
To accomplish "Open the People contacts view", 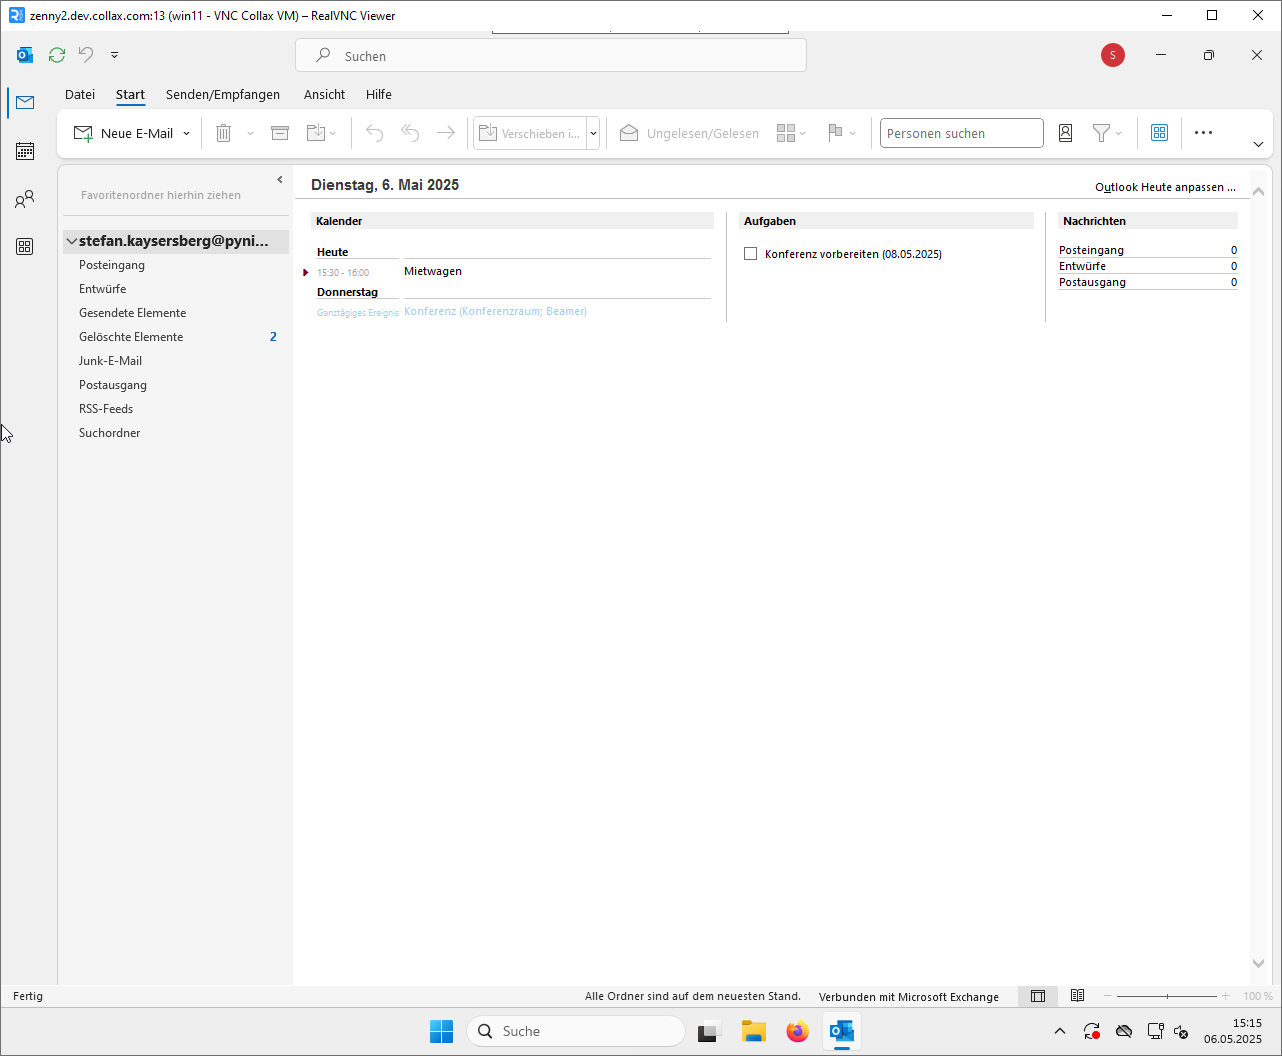I will click(x=25, y=199).
